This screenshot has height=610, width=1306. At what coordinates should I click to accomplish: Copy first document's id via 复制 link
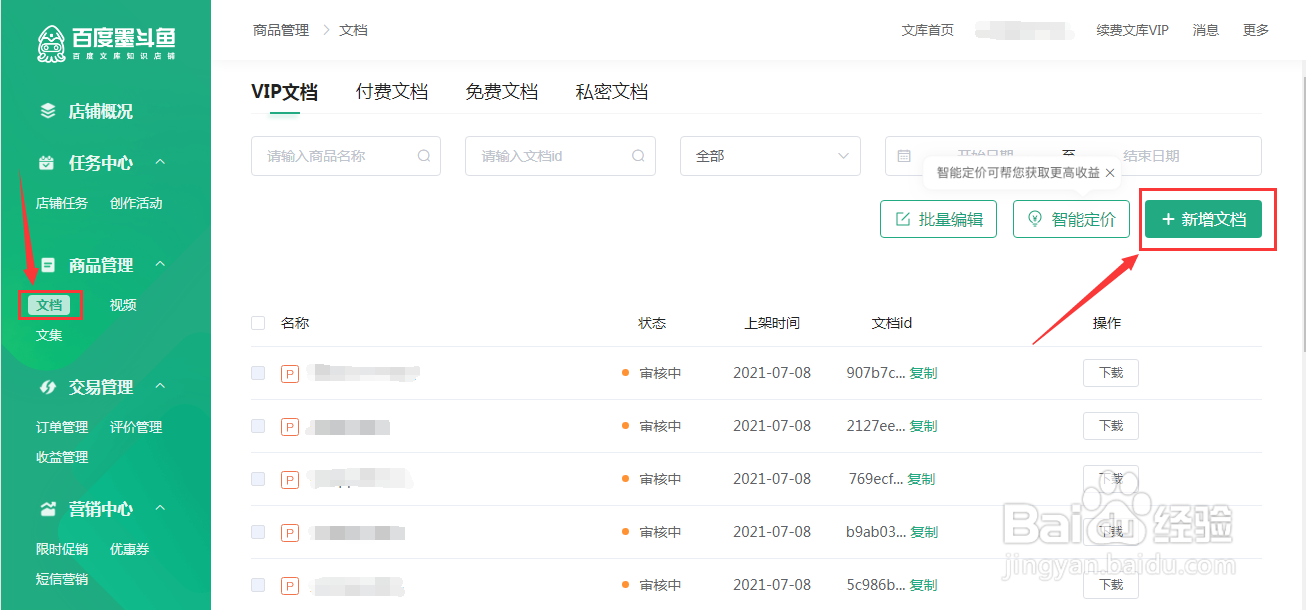[x=923, y=372]
